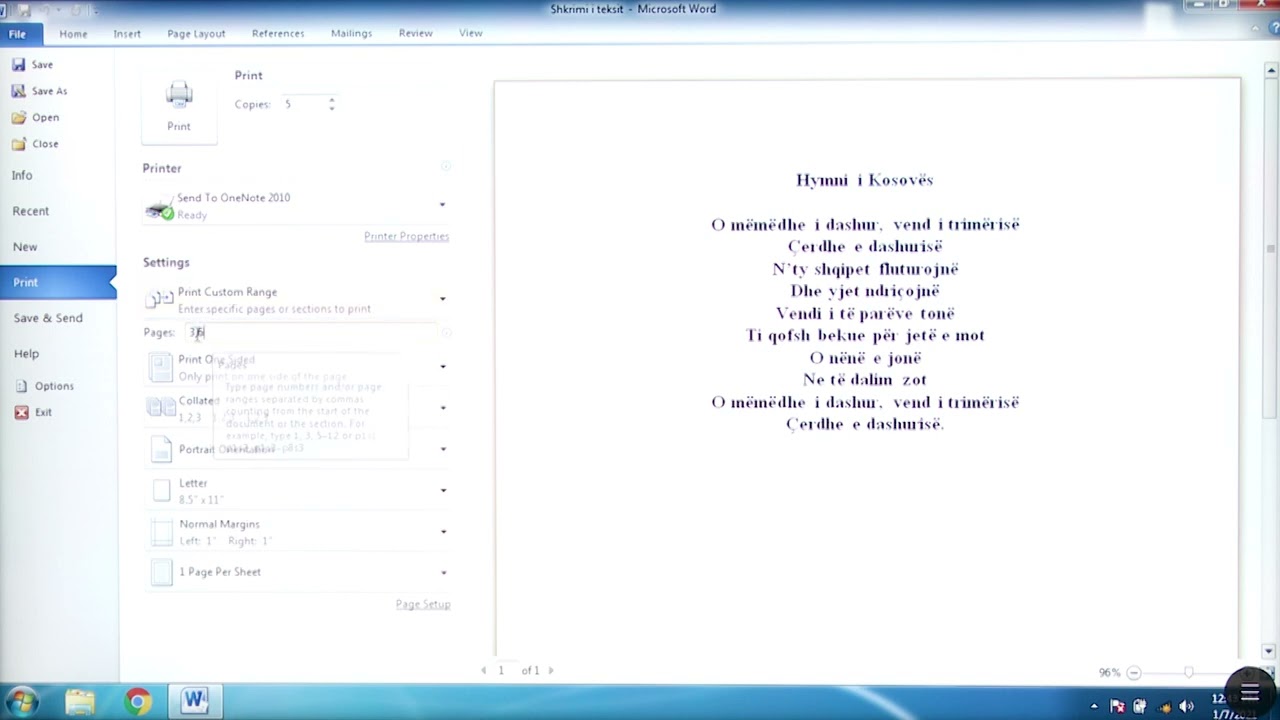The image size is (1280, 720).
Task: Click the Redo icon in the title bar
Action: tap(78, 10)
